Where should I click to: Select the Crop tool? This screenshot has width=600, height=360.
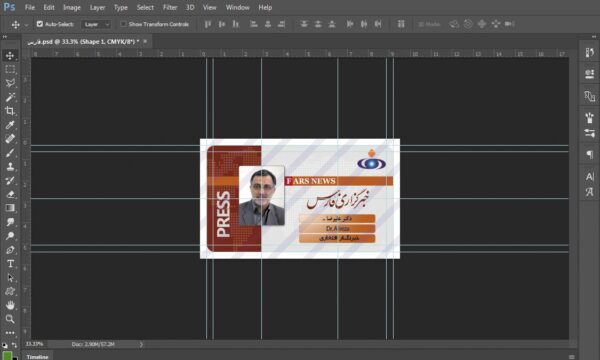click(x=10, y=111)
